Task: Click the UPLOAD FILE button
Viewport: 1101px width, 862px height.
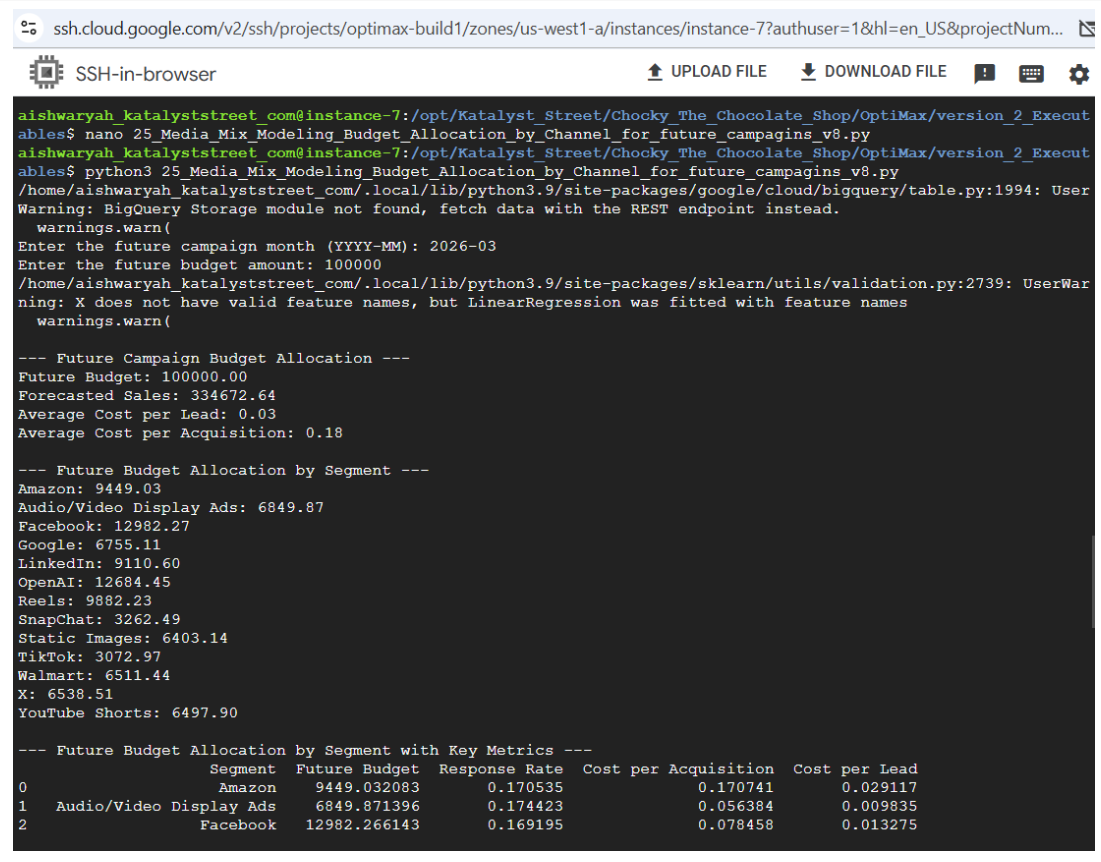Action: tap(707, 72)
